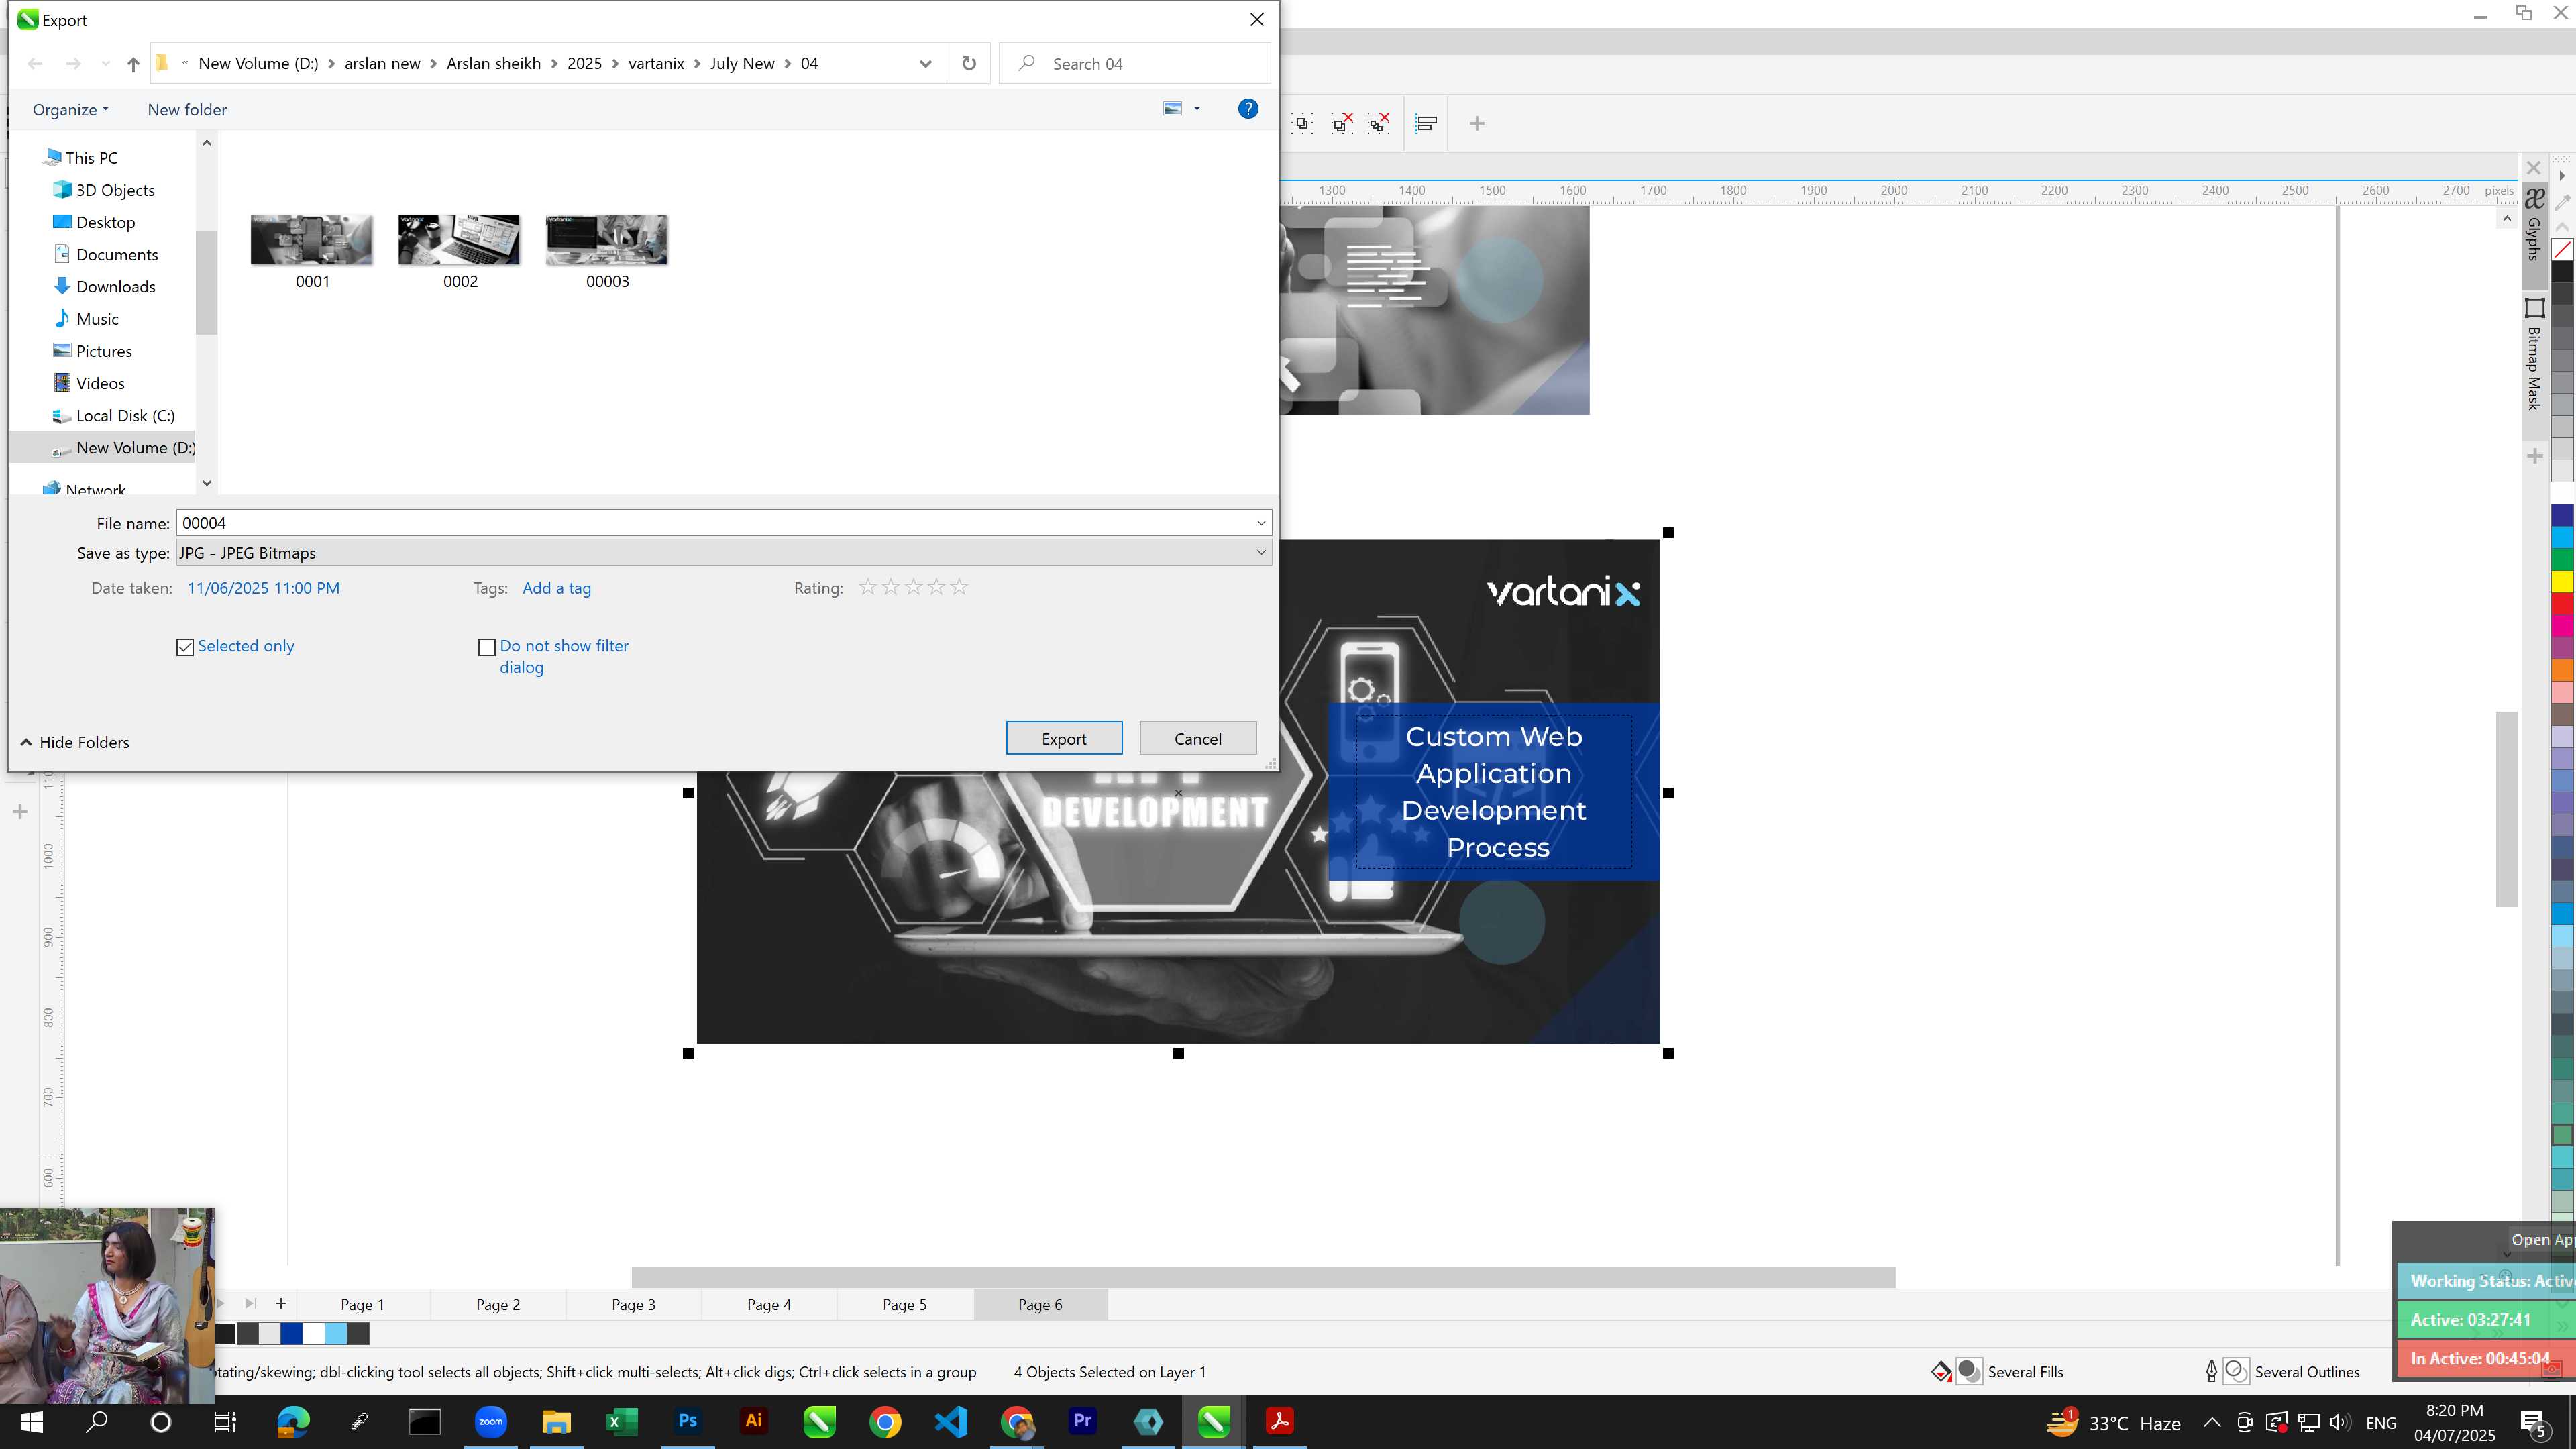Viewport: 2576px width, 1449px height.
Task: Click the Several Outlines pen icon
Action: coord(2211,1372)
